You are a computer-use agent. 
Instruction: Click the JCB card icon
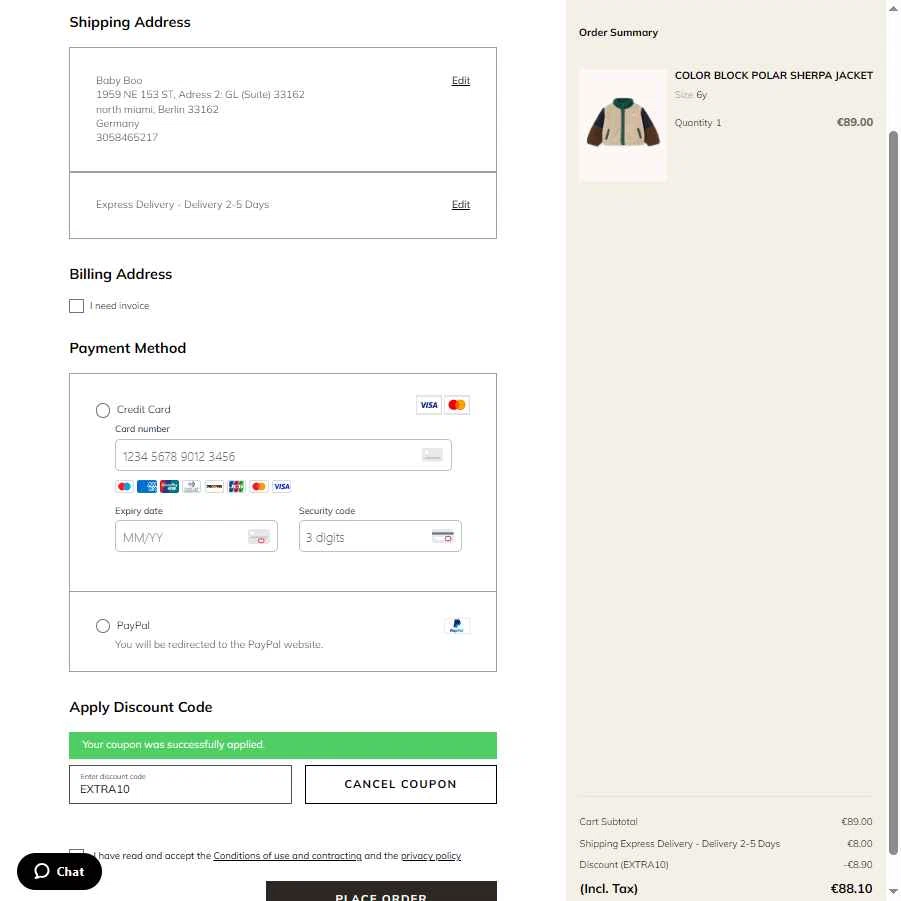[x=236, y=487]
